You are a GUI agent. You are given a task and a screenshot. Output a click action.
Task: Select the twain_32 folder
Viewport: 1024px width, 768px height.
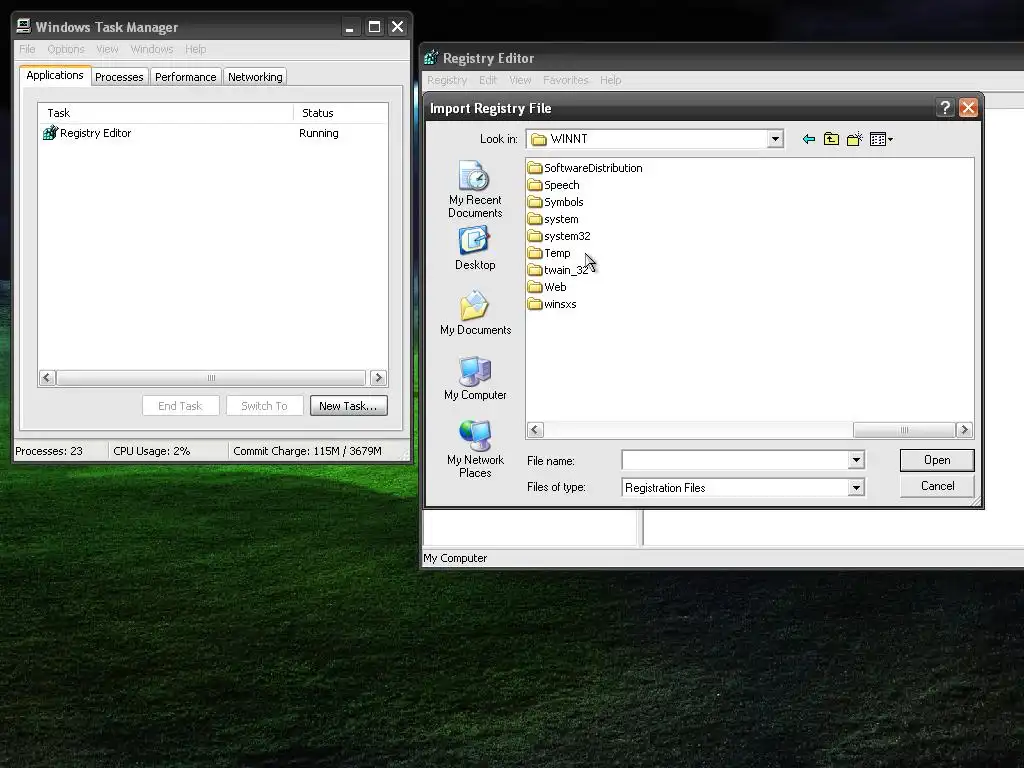point(558,270)
